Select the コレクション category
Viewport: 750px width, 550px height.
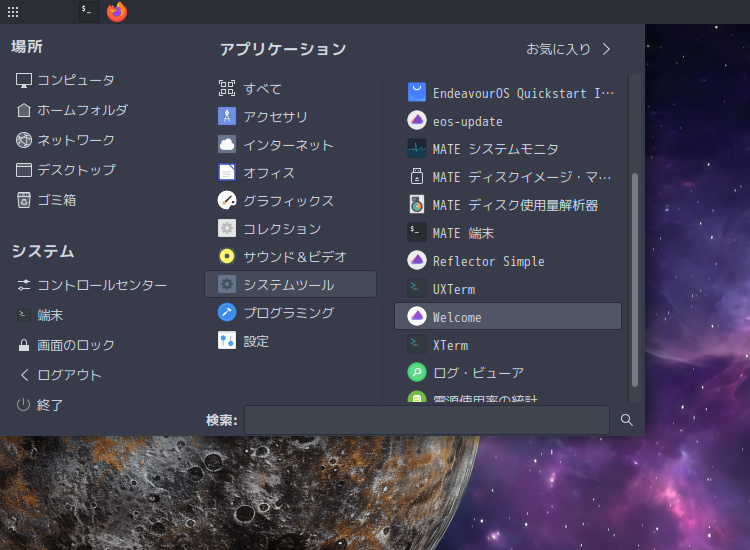(290, 229)
